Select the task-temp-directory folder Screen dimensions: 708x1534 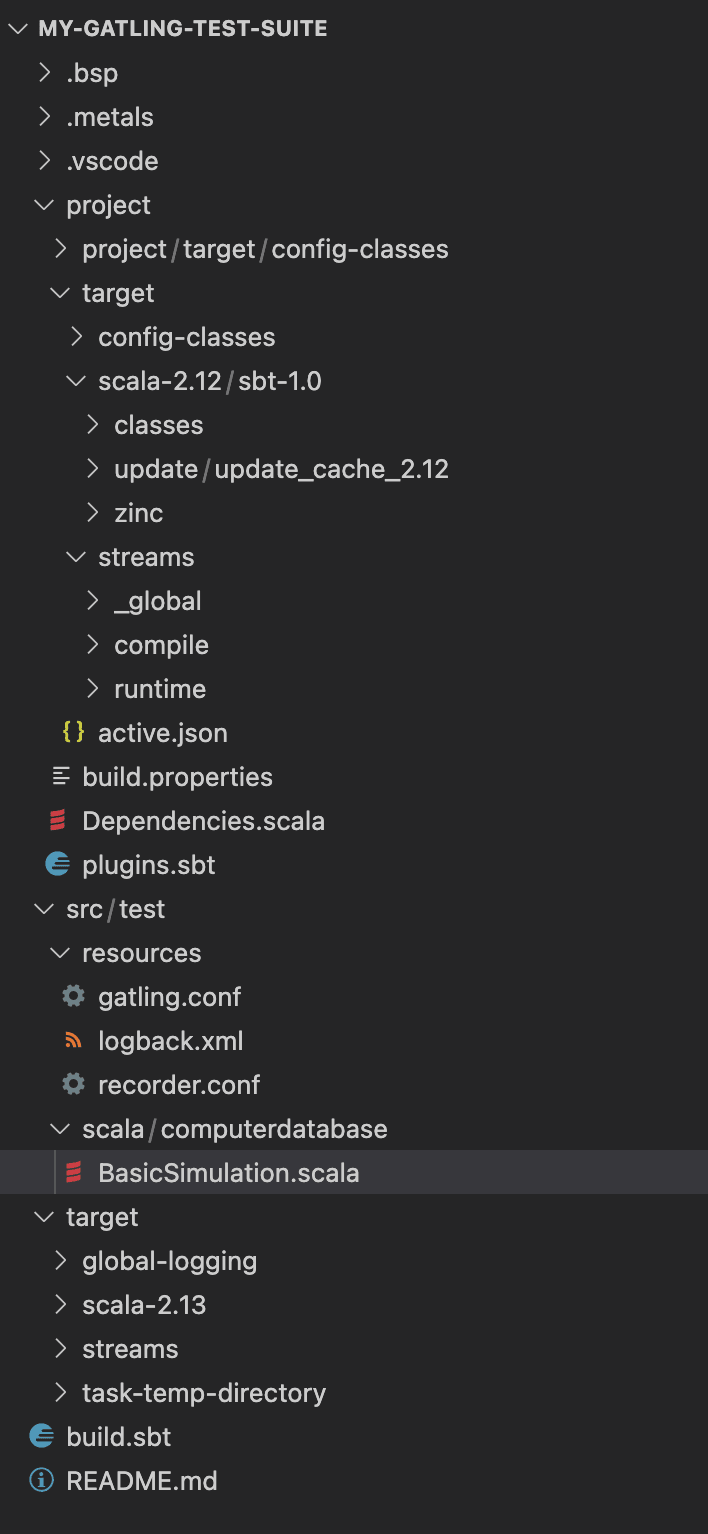[203, 1392]
